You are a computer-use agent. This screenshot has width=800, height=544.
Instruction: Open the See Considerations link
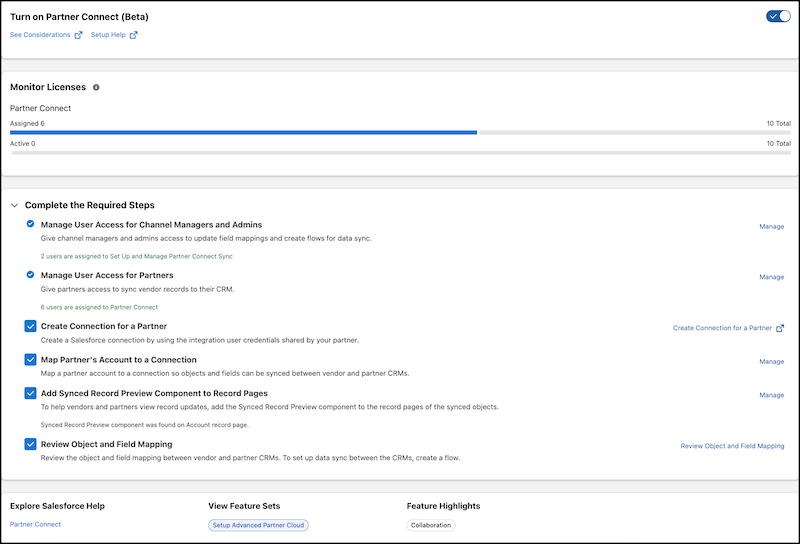click(40, 35)
